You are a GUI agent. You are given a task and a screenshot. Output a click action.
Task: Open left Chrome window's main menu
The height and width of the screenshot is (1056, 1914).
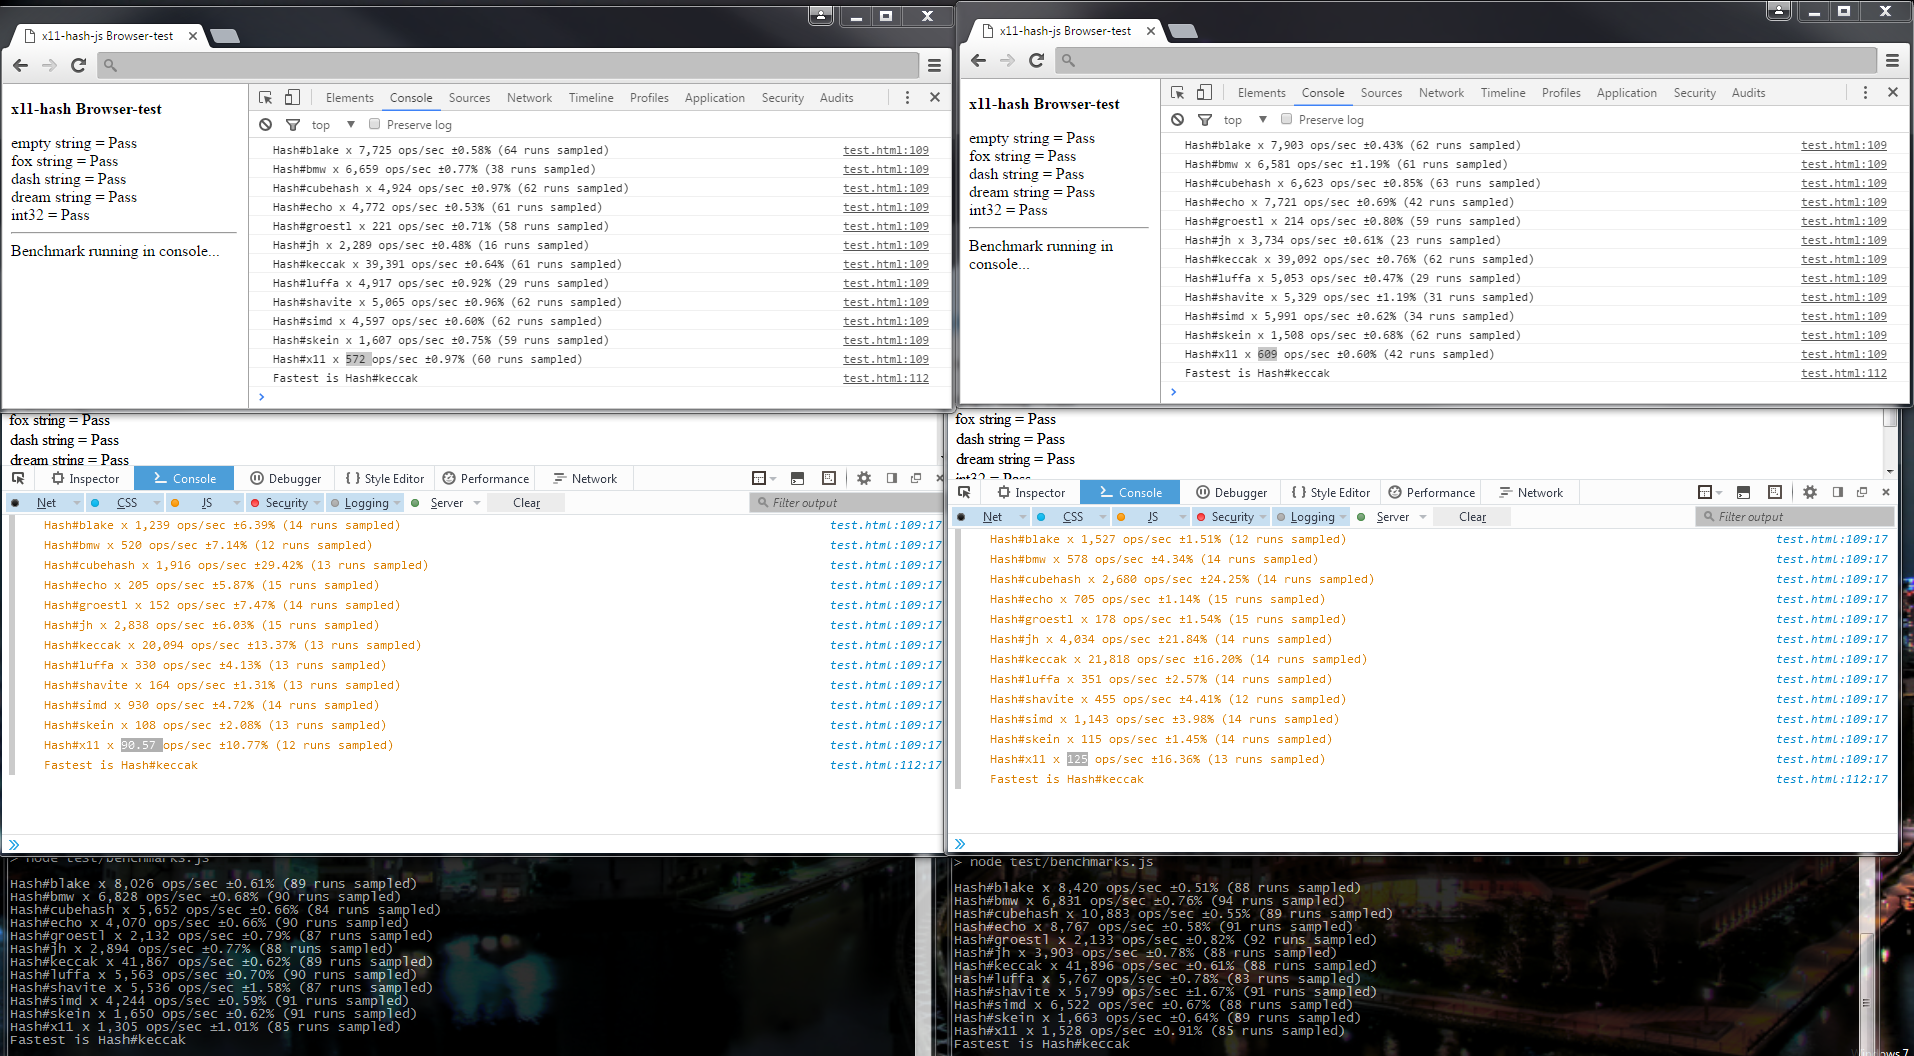pyautogui.click(x=934, y=65)
